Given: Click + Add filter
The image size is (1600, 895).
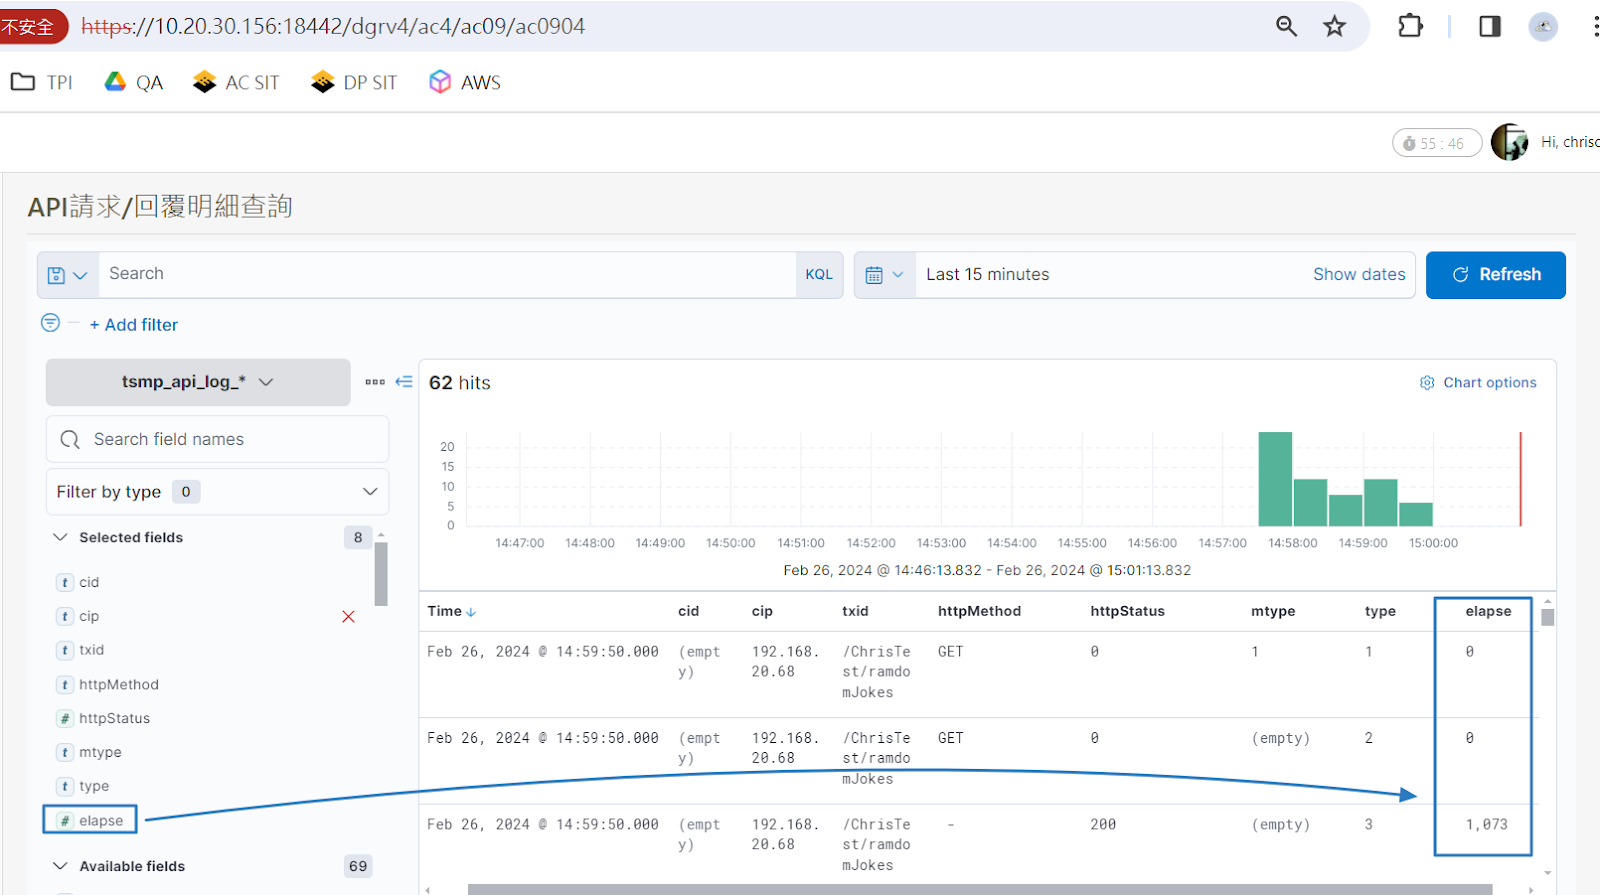Looking at the screenshot, I should point(134,325).
